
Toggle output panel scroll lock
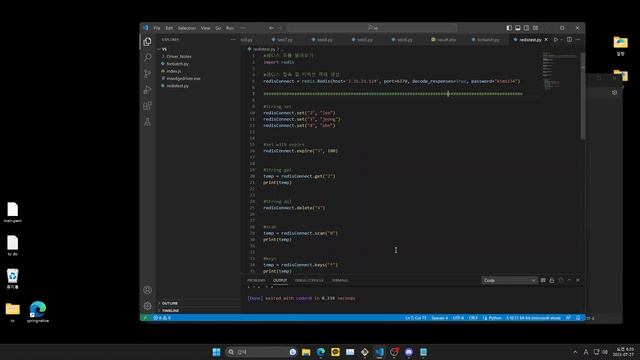(552, 280)
